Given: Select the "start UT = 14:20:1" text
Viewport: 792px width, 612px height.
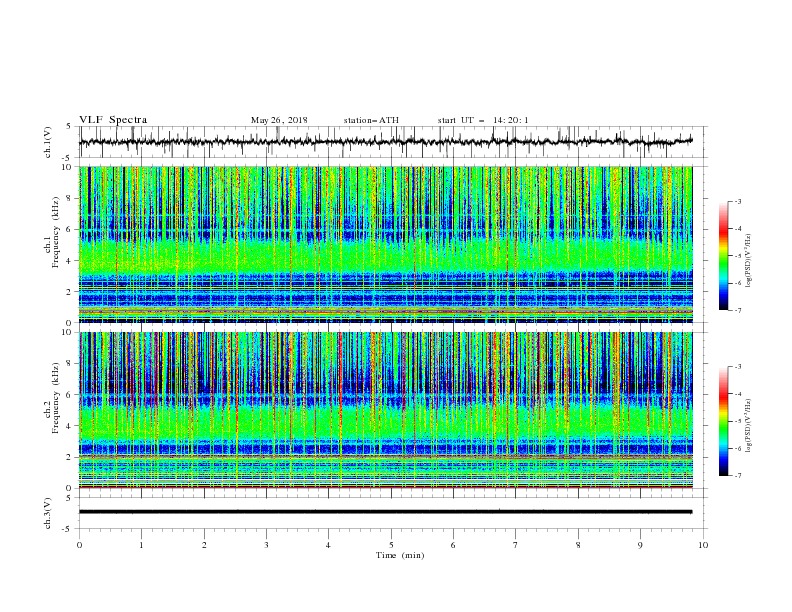Looking at the screenshot, I should (x=483, y=120).
